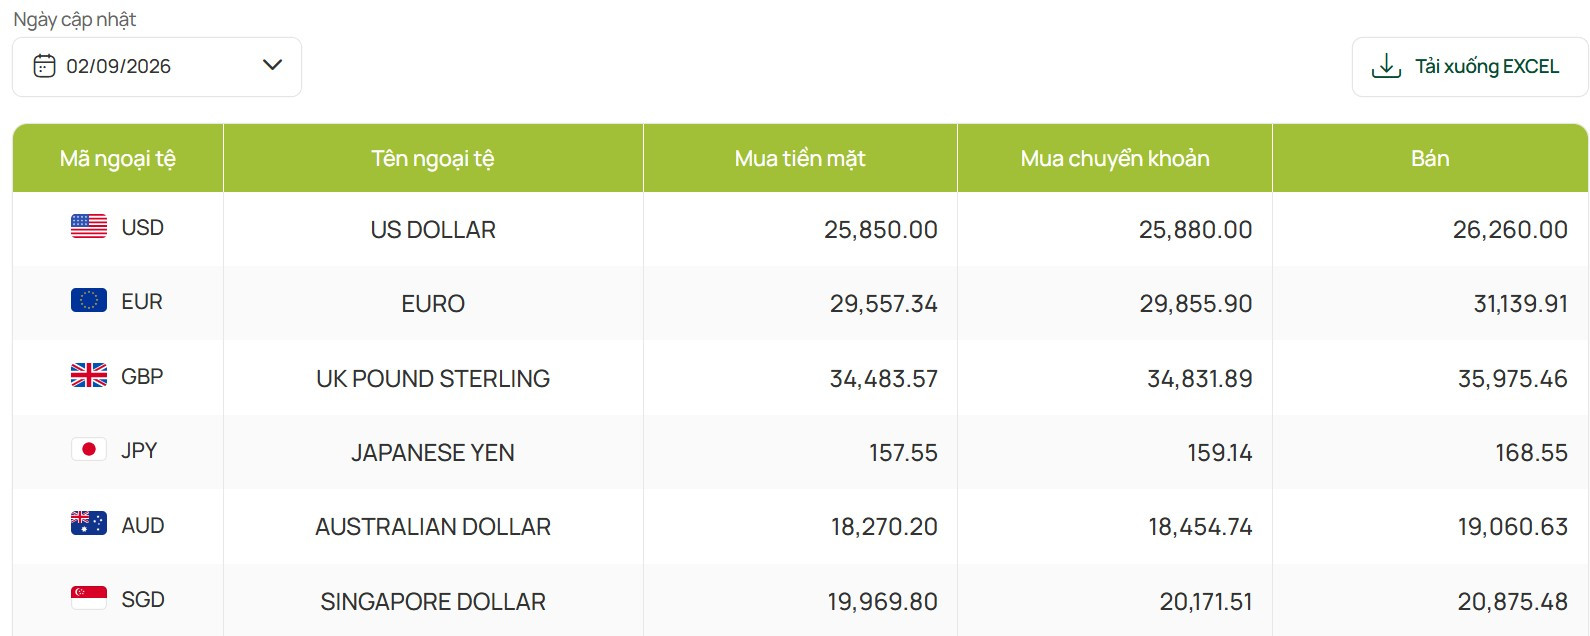The height and width of the screenshot is (636, 1590).
Task: Click the JAPANESE YEN row name
Action: 433,453
